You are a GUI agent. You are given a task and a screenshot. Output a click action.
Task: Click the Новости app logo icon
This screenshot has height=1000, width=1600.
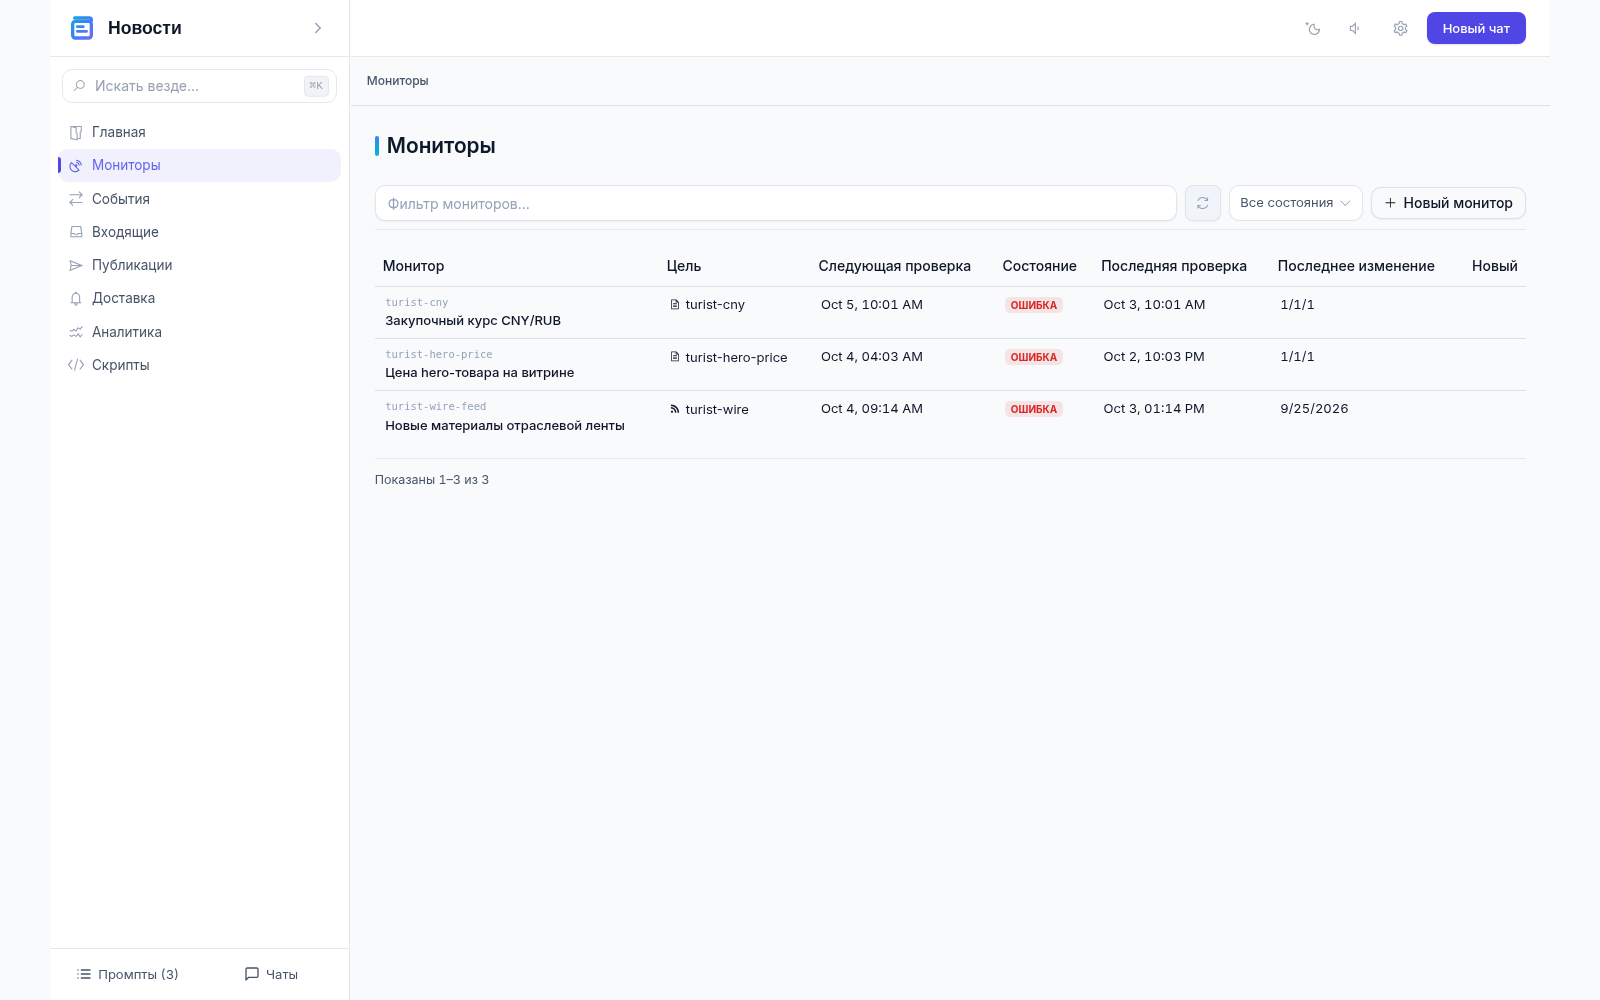tap(82, 28)
